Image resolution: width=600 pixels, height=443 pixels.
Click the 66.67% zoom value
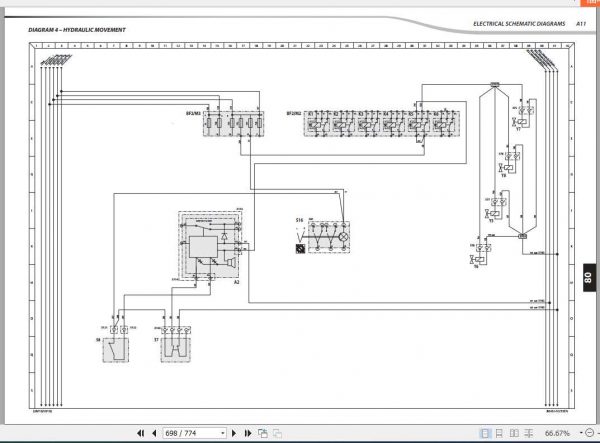(557, 433)
